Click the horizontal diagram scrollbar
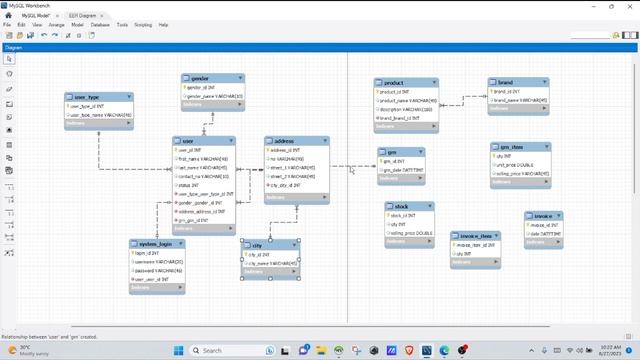640x360 pixels. (310, 326)
